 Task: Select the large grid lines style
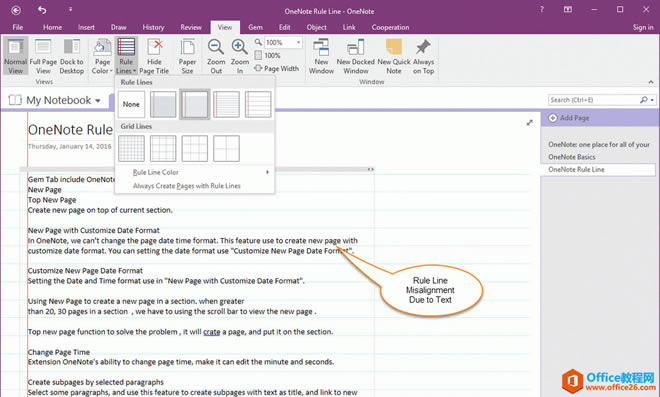[x=194, y=148]
